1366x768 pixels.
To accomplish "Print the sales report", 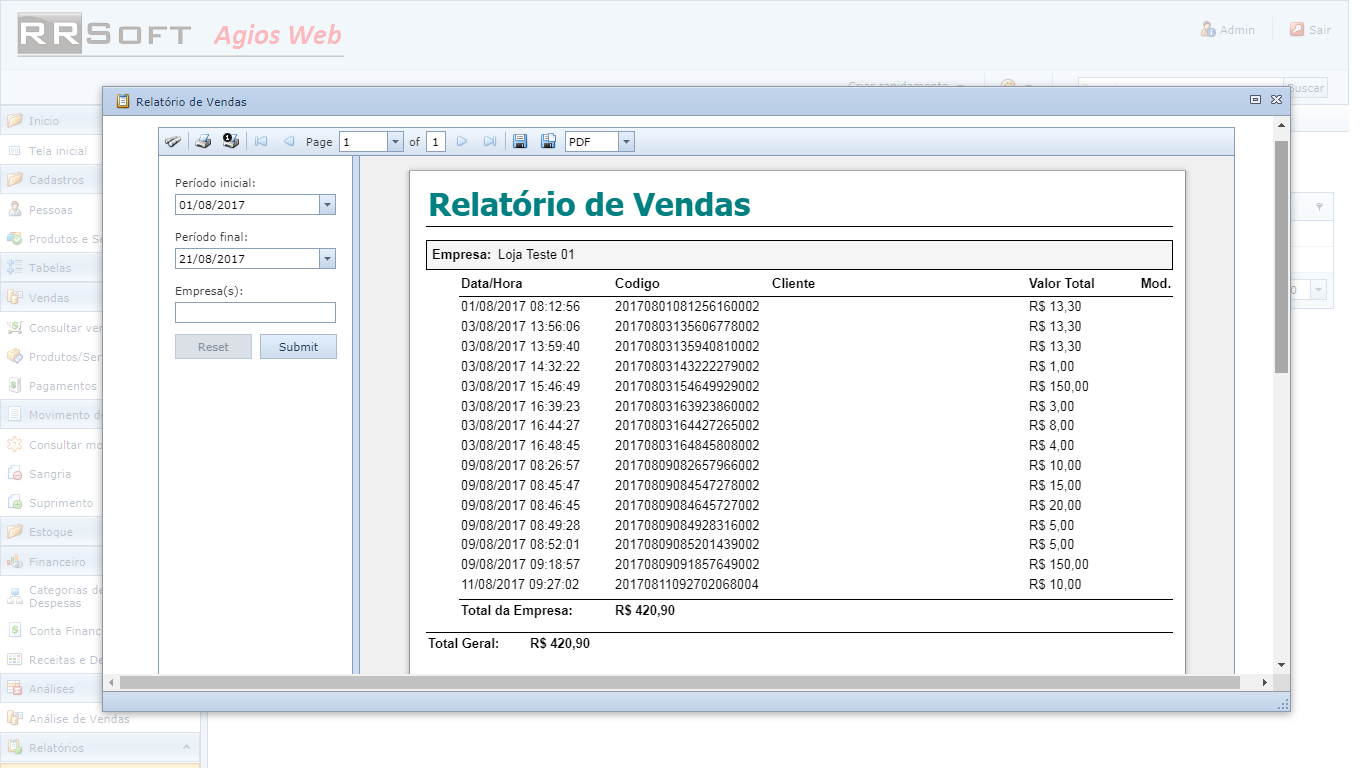I will point(203,142).
